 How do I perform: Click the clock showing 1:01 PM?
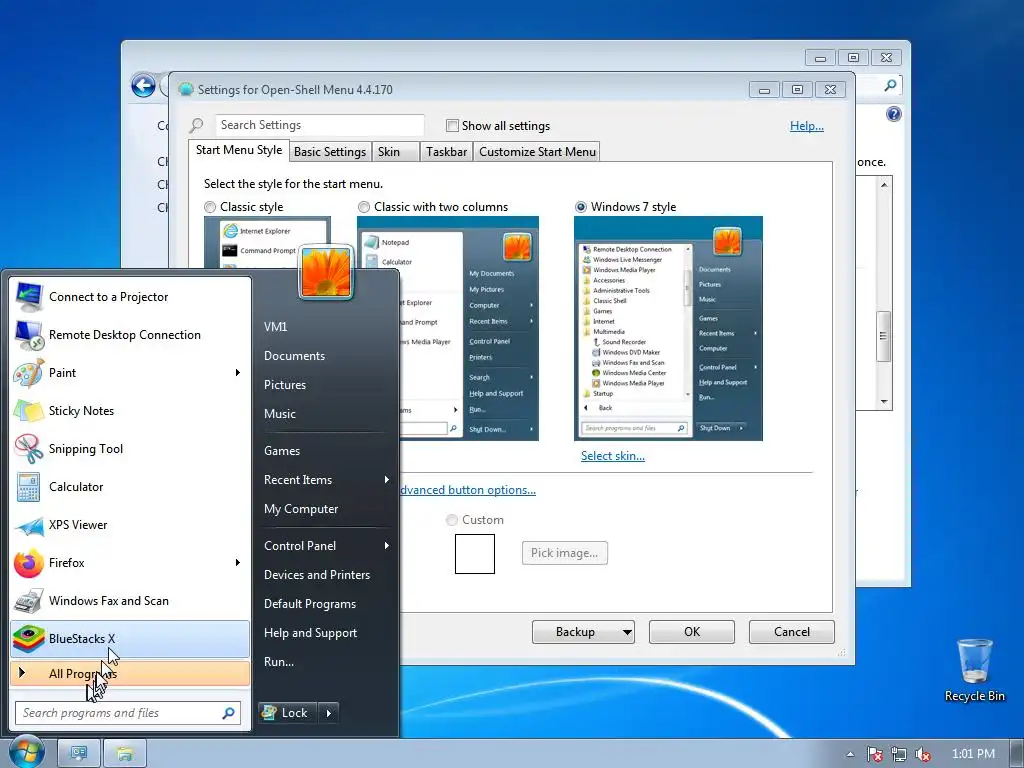tap(973, 754)
